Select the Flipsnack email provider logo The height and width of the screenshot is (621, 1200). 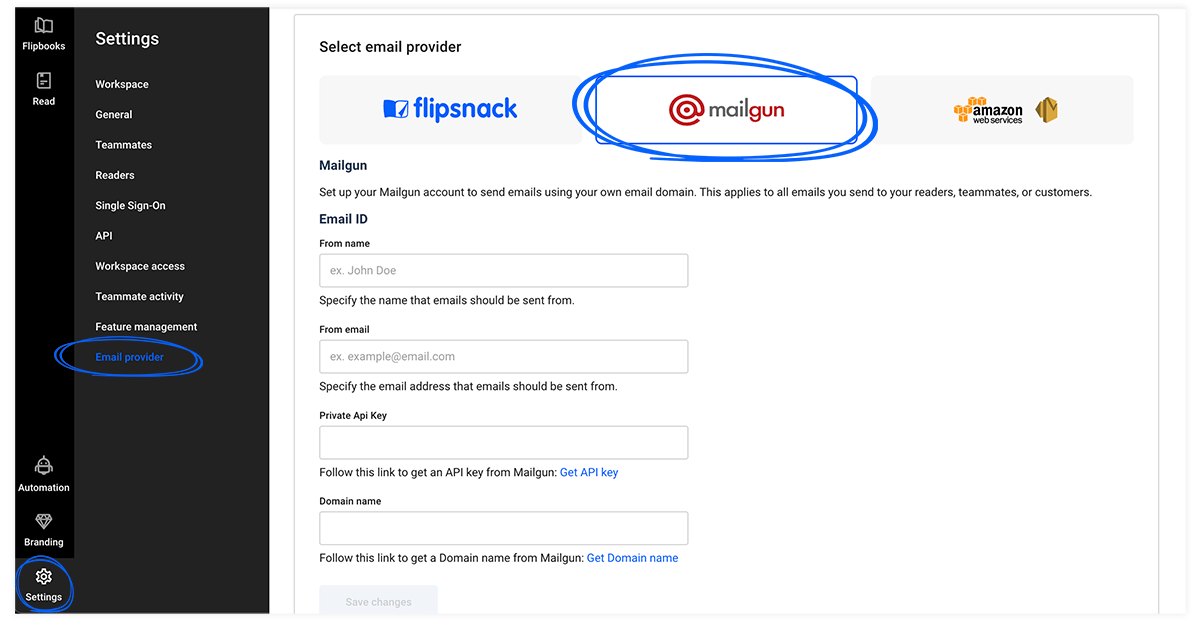click(450, 109)
